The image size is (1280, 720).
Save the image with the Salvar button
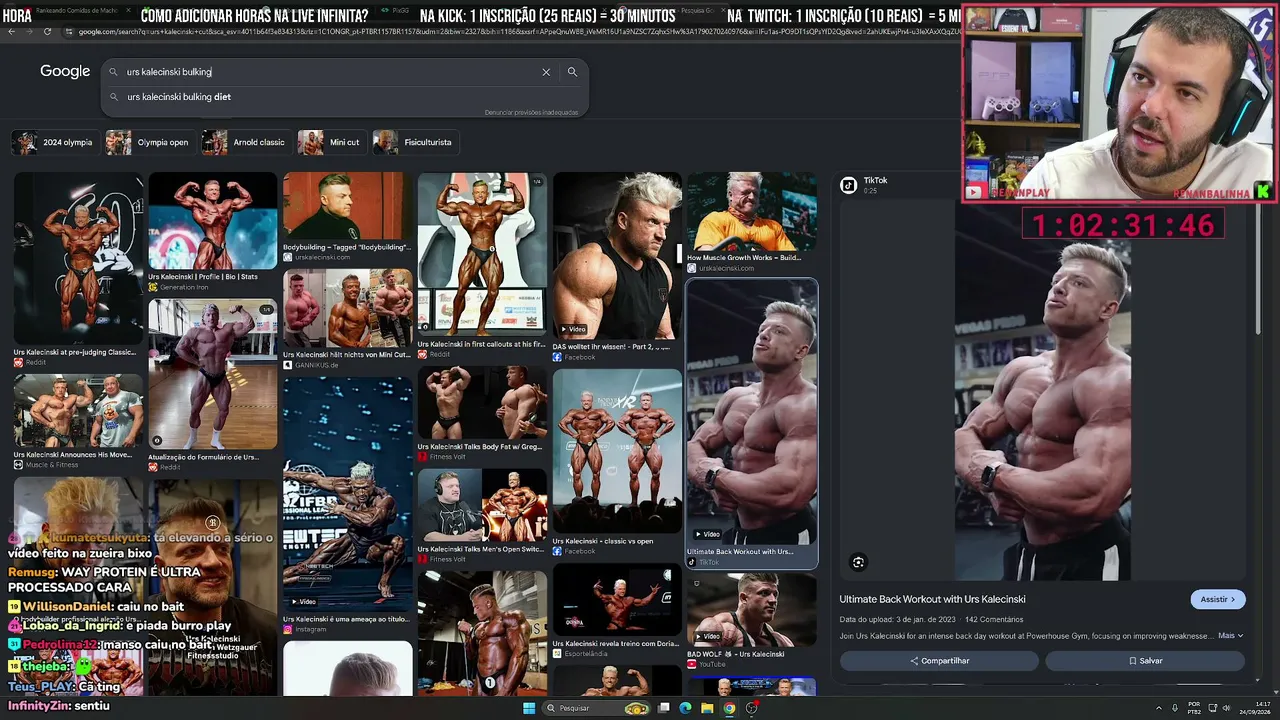tap(1145, 661)
